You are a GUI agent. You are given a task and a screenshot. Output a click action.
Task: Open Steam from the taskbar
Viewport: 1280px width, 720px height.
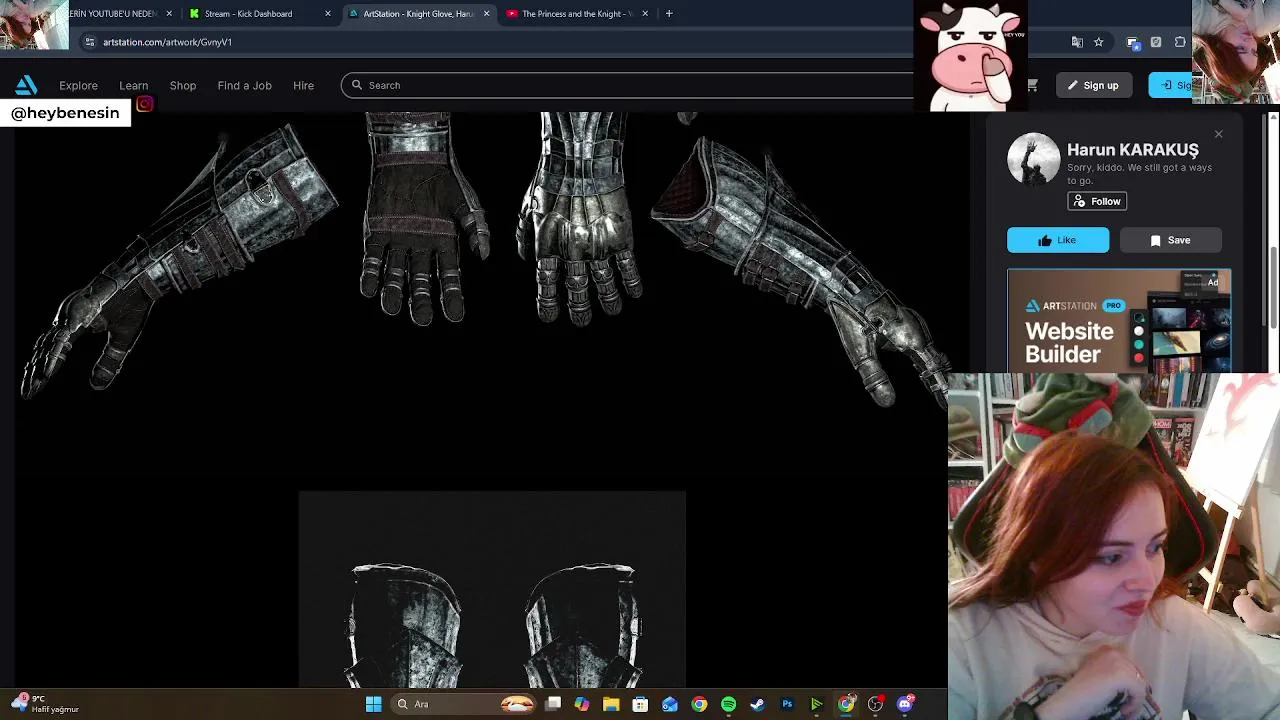pos(757,704)
